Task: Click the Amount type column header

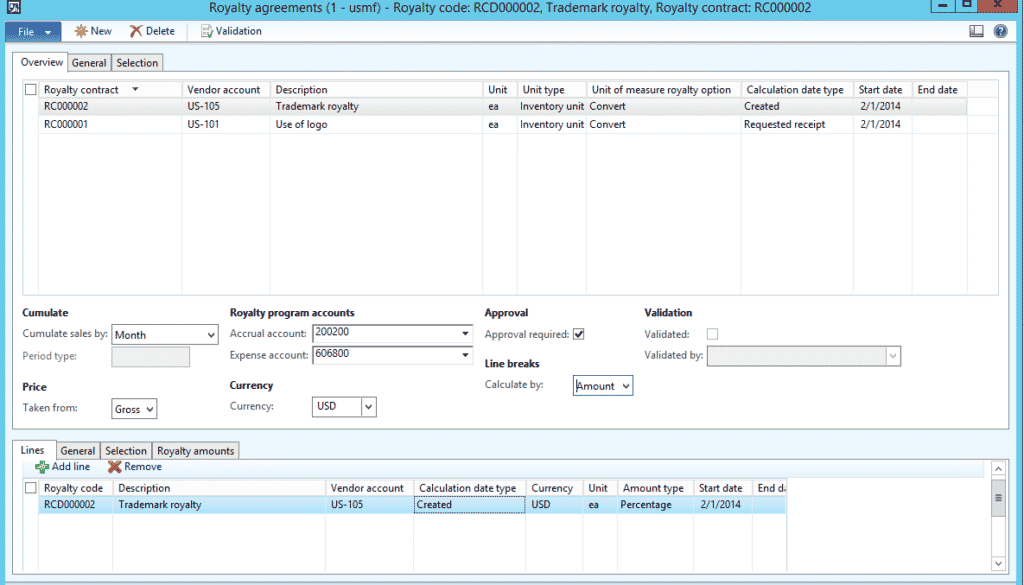Action: tap(655, 488)
